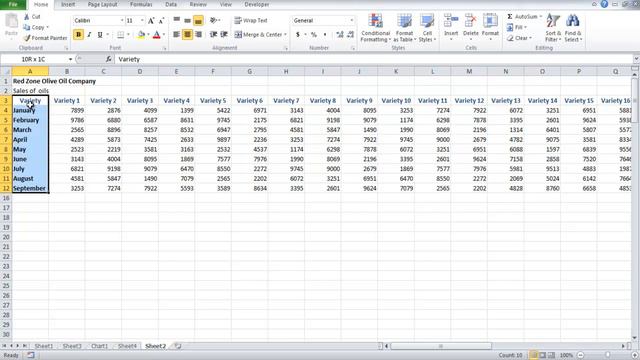The width and height of the screenshot is (640, 360).
Task: Click the Comma Style icon
Action: [325, 35]
